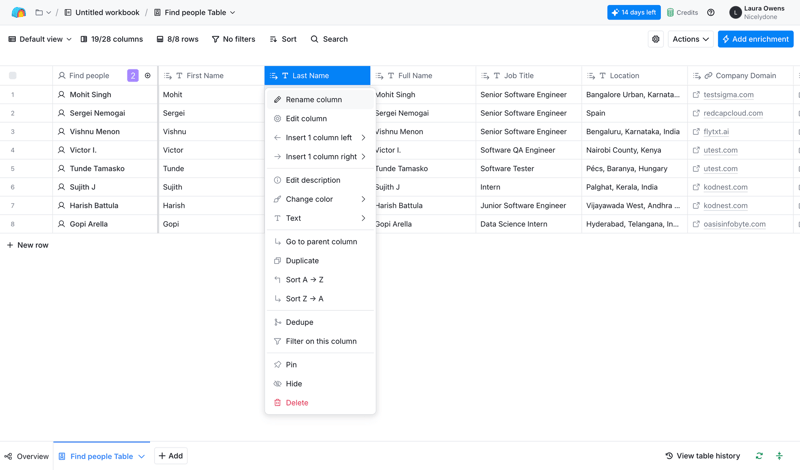
Task: Open the help question mark icon
Action: 711,13
